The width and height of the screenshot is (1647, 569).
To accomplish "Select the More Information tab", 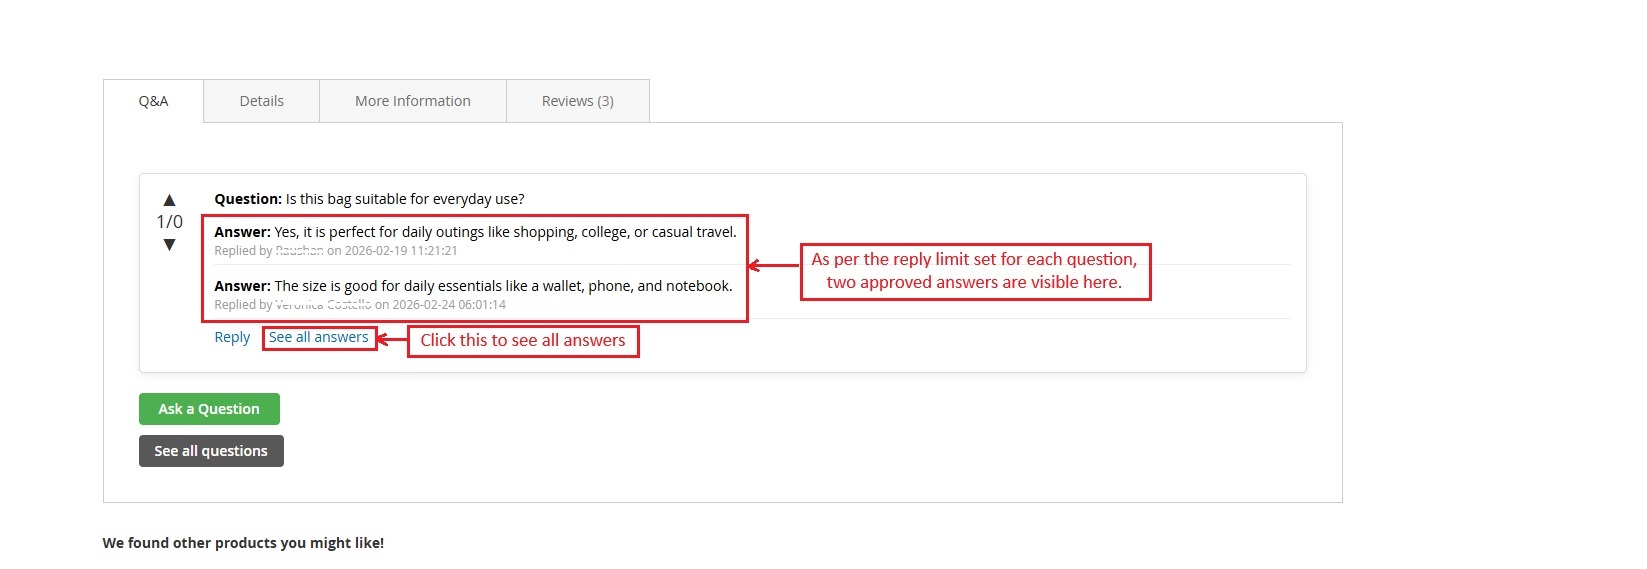I will [412, 101].
